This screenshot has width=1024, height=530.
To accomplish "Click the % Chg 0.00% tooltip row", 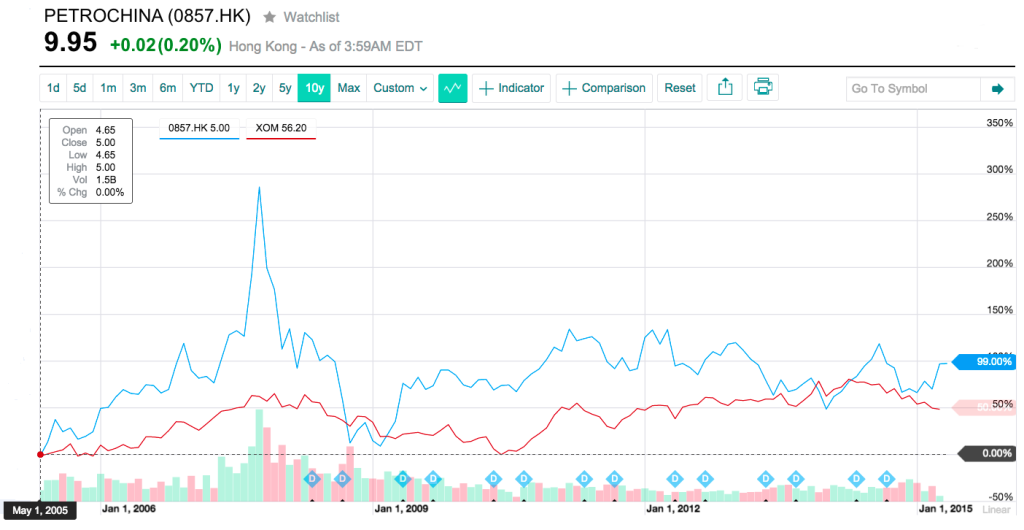I will click(x=91, y=192).
